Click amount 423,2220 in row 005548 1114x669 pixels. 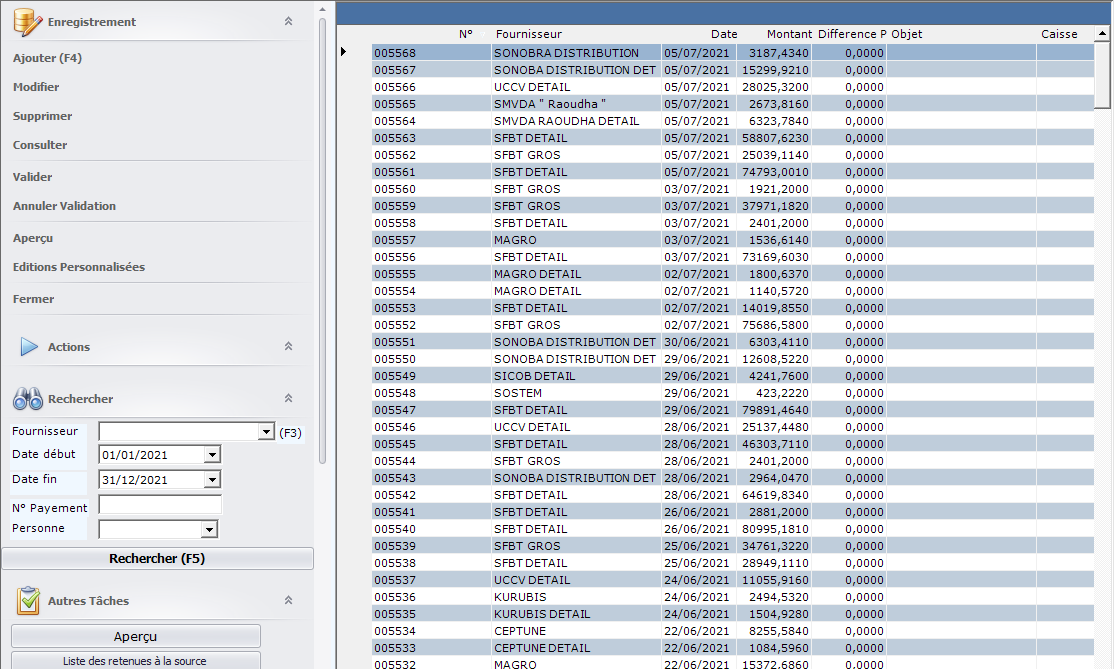(782, 393)
